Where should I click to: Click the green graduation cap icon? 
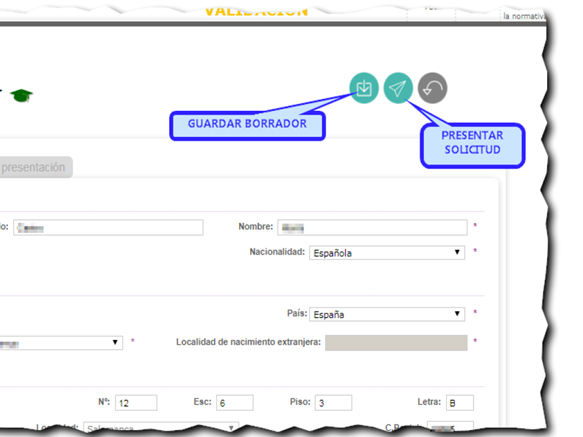tap(22, 96)
